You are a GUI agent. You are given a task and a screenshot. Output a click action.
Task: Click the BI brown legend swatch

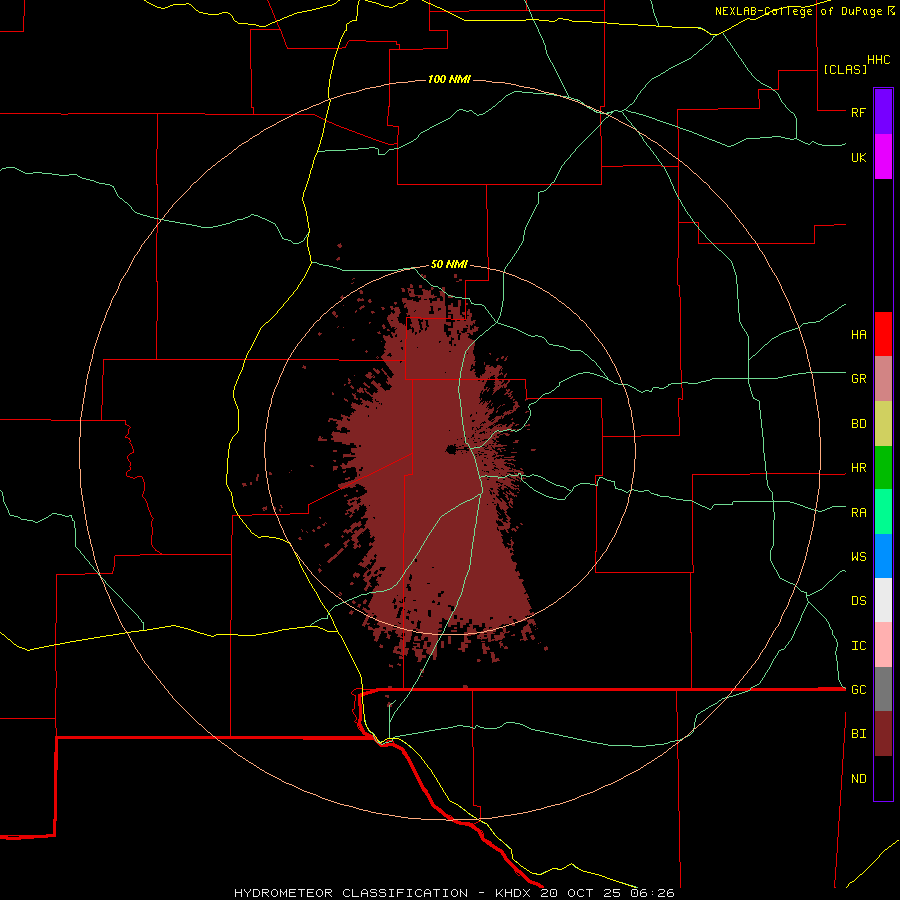pos(883,734)
